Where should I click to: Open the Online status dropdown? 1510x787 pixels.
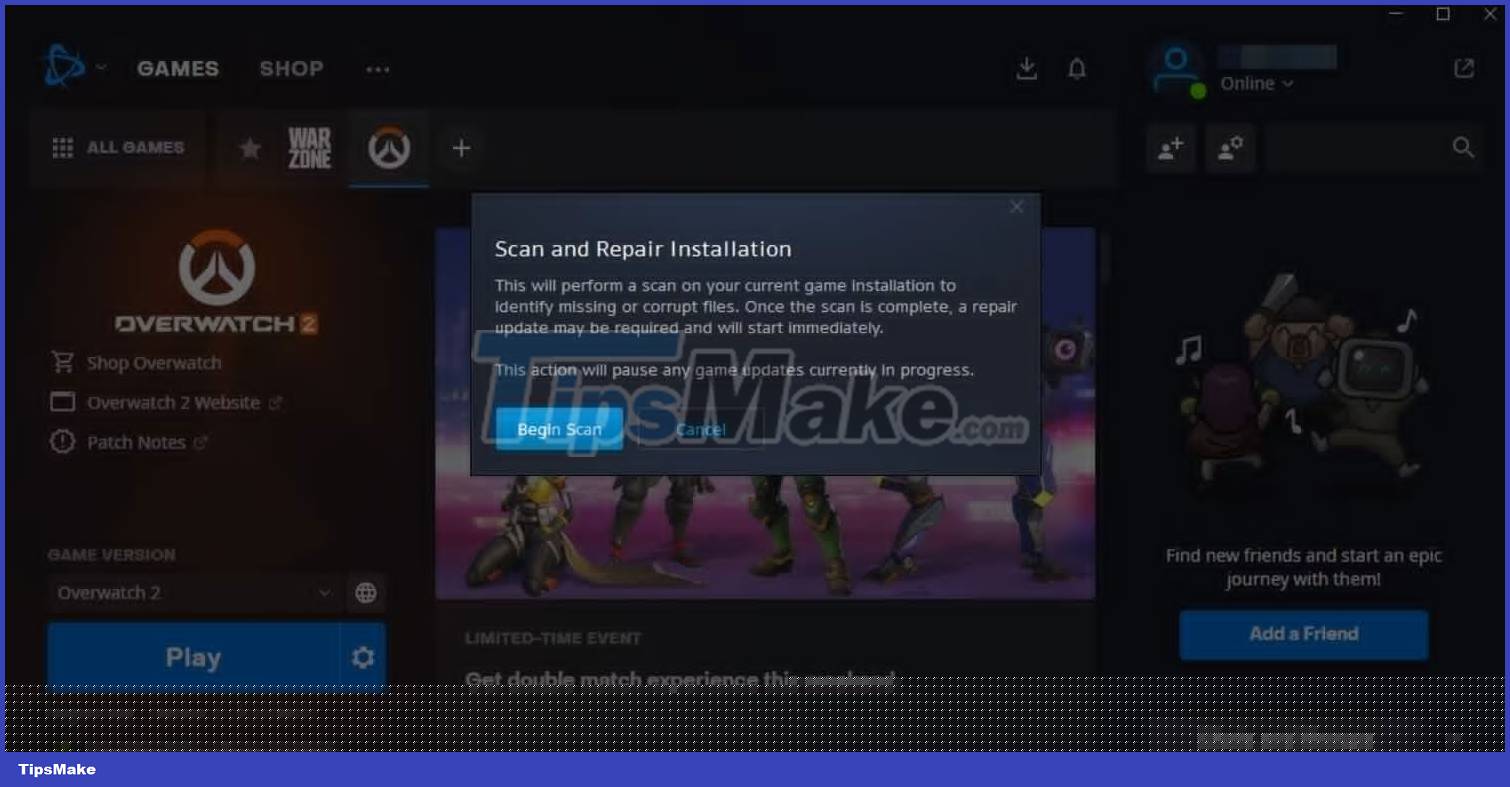(x=1256, y=83)
